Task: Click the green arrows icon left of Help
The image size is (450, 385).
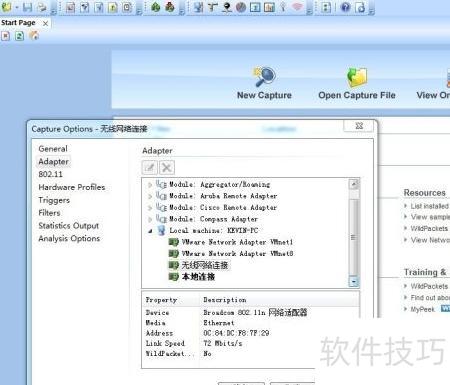Action: click(326, 7)
